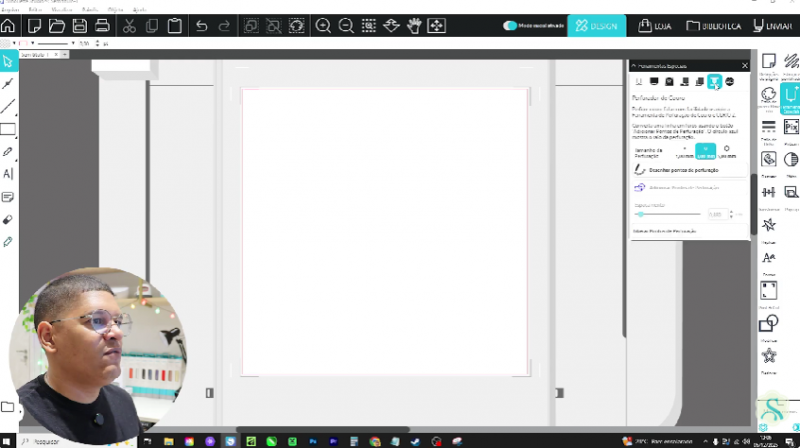
Task: Go to the Home screen icon
Action: point(8,26)
